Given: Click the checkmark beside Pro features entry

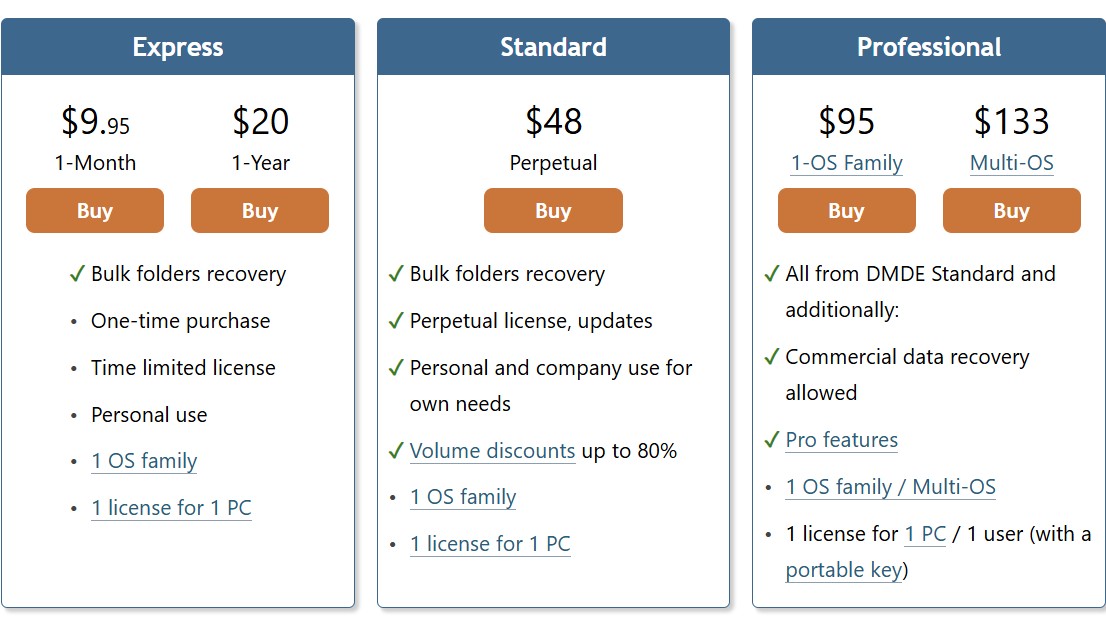Looking at the screenshot, I should [771, 440].
